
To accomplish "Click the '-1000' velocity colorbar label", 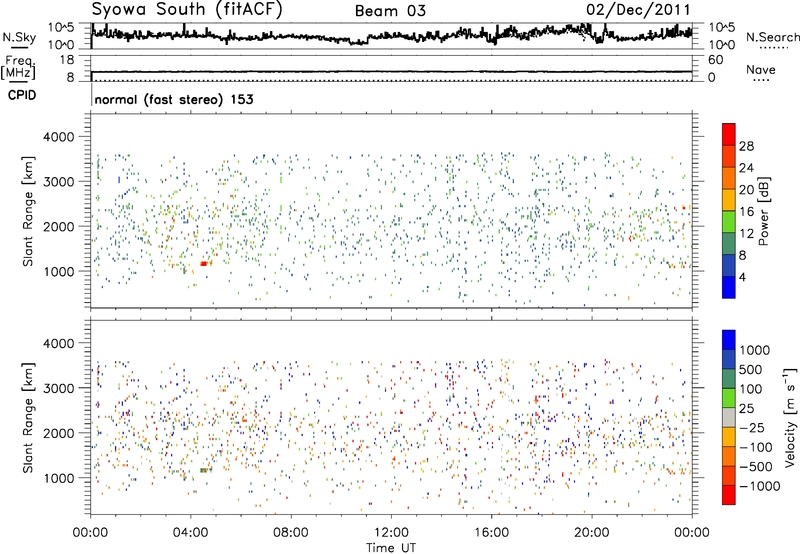I will 760,486.
